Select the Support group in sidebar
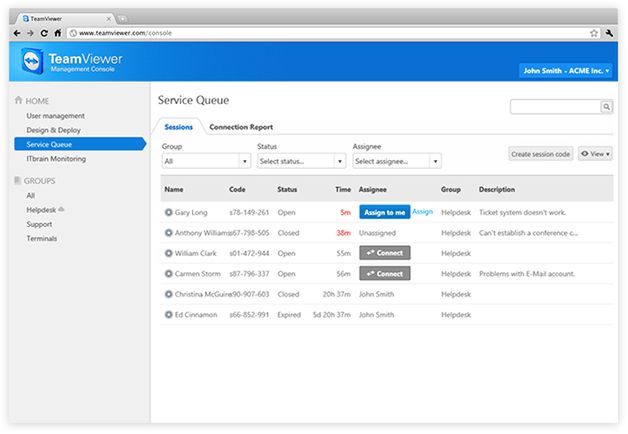This screenshot has height=434, width=628. click(x=39, y=224)
